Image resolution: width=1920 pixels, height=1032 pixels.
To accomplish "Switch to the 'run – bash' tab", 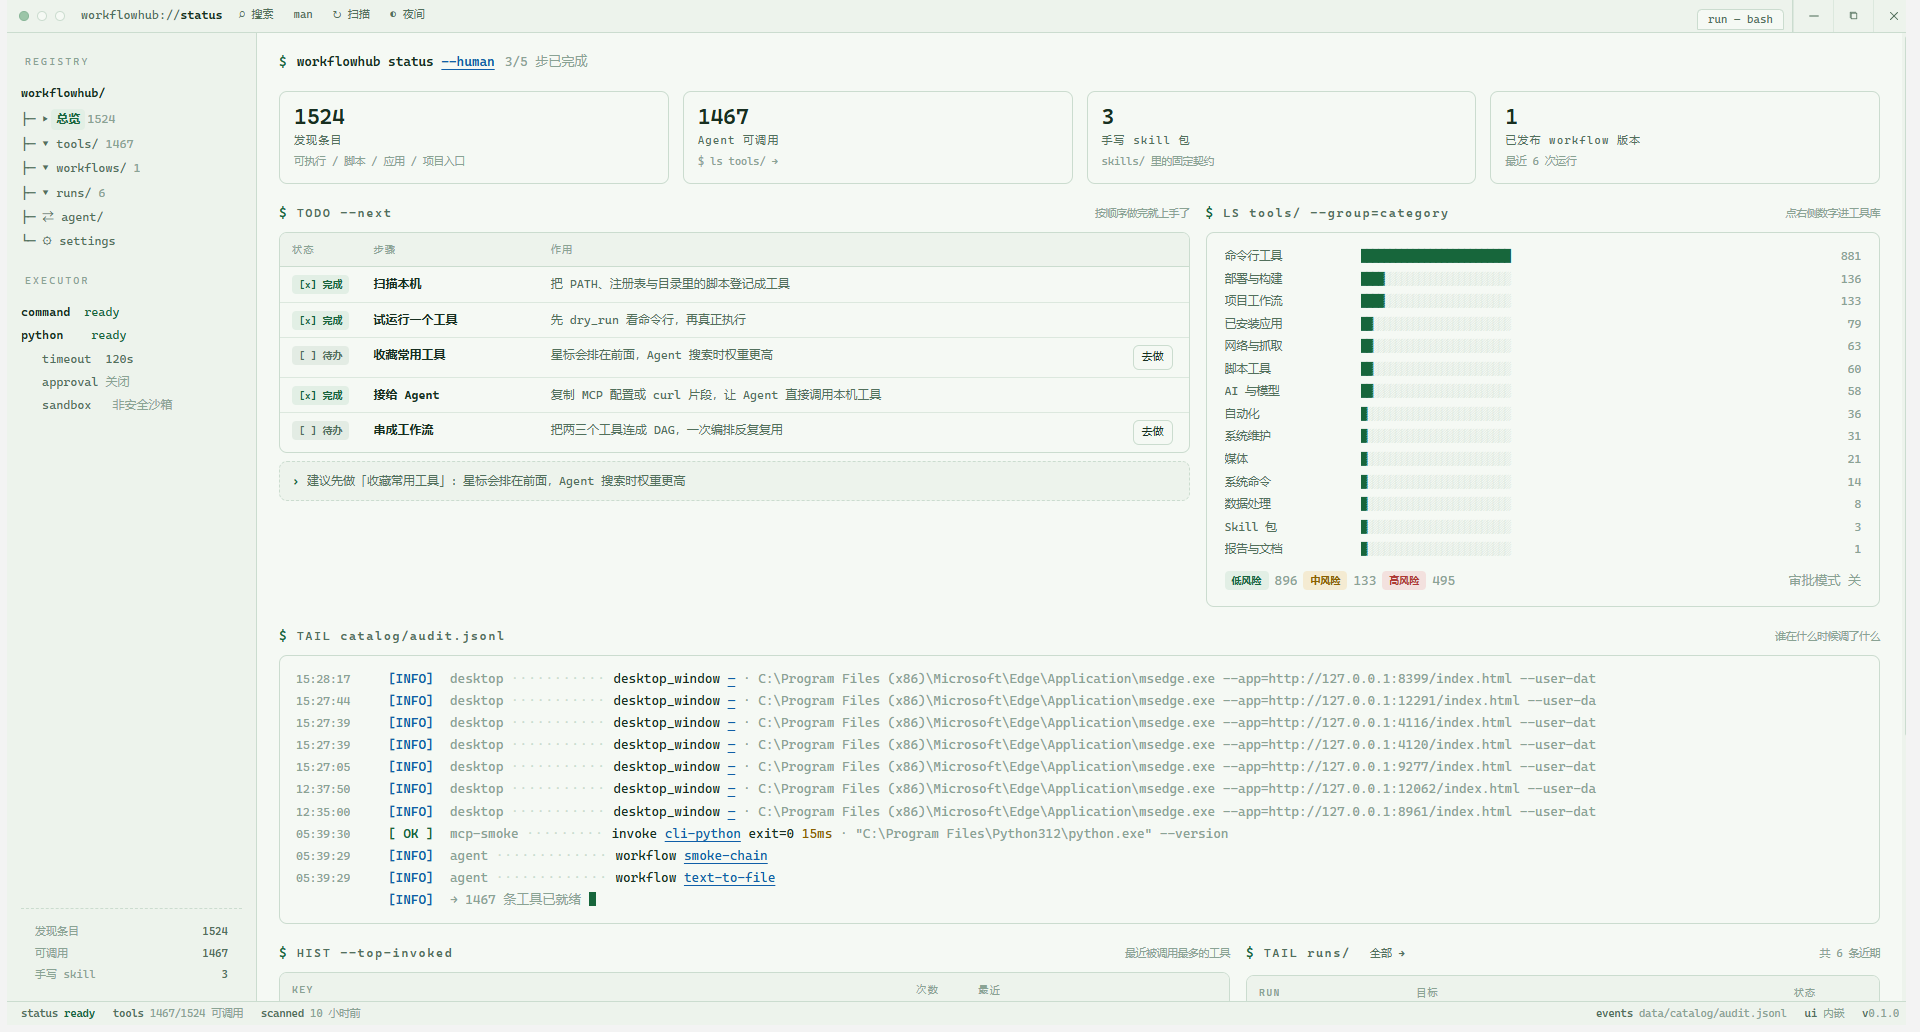I will 1740,19.
